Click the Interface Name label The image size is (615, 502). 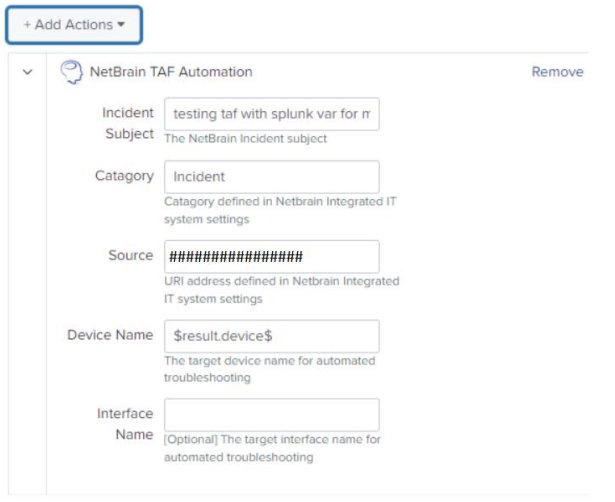pyautogui.click(x=125, y=424)
